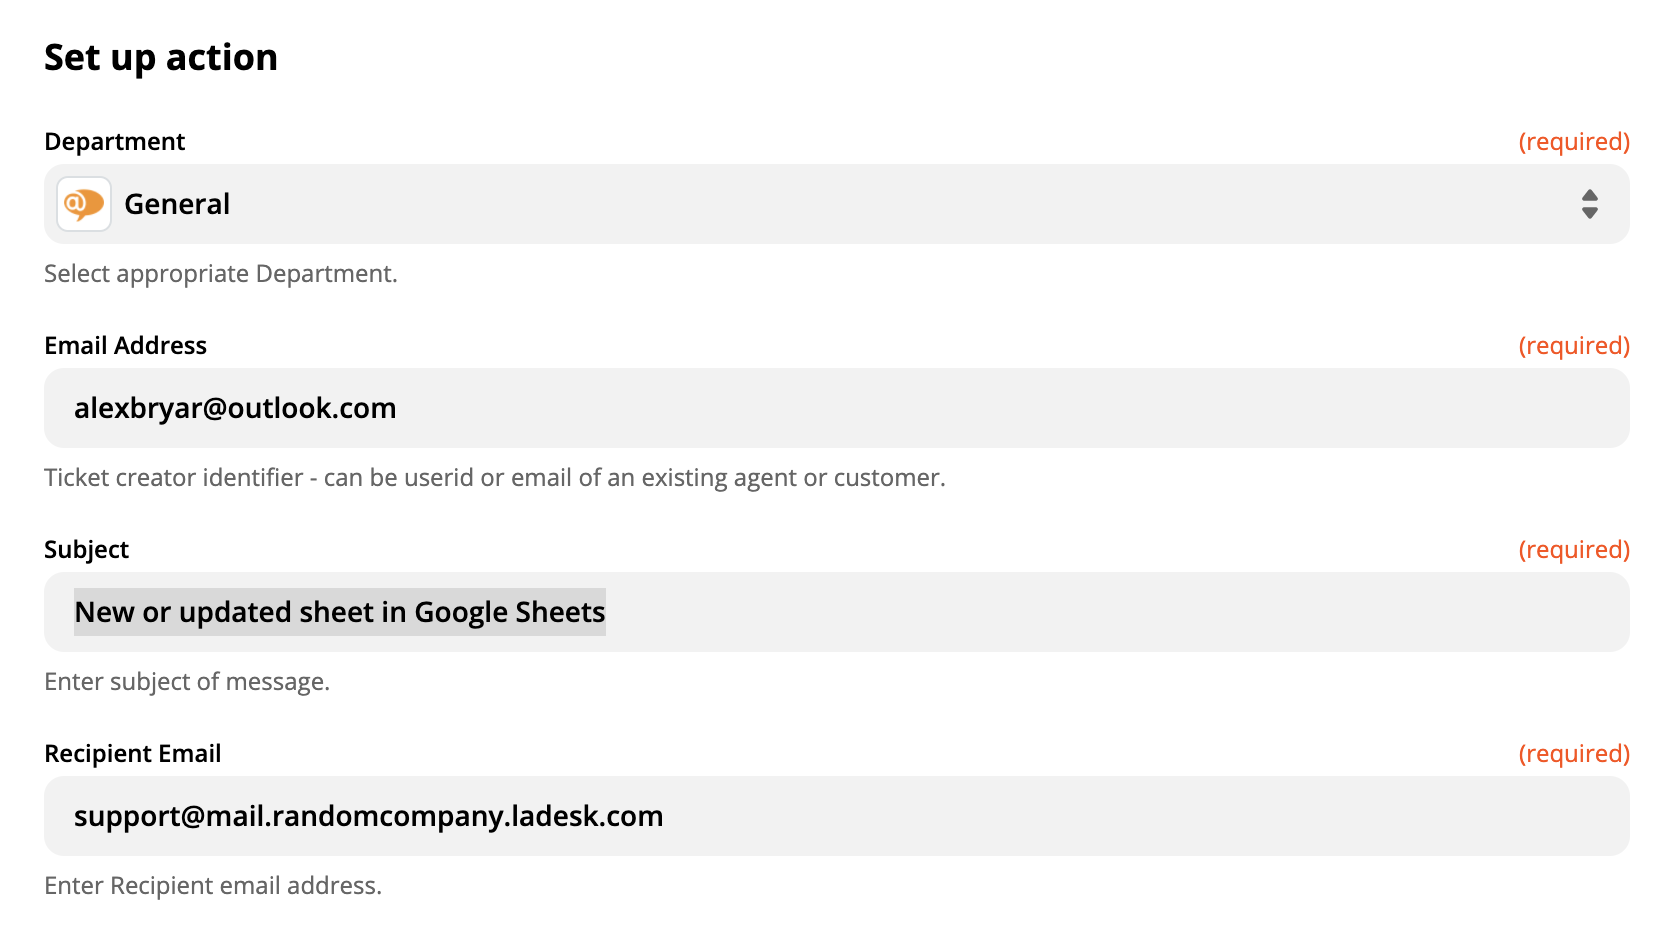Click the text Enter Recipient email address
Image resolution: width=1676 pixels, height=930 pixels.
pos(213,885)
